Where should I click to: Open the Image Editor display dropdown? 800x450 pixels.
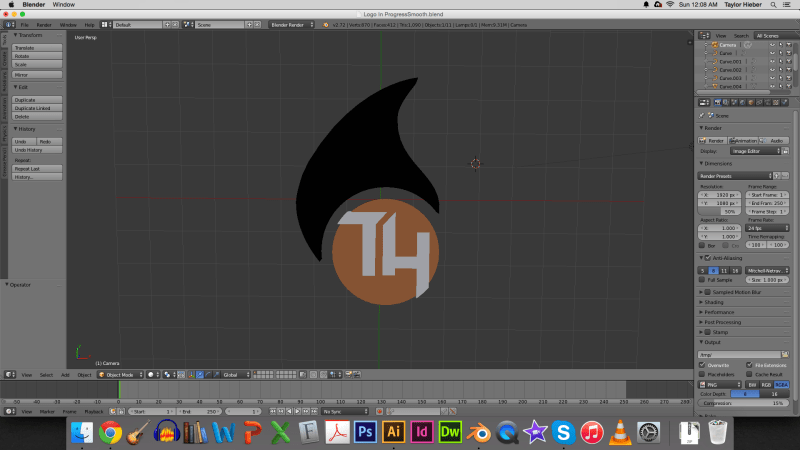pos(756,151)
